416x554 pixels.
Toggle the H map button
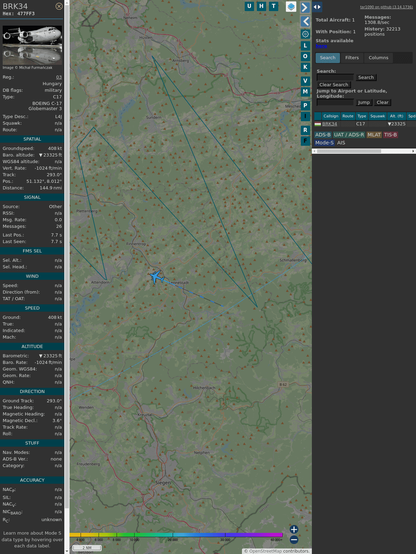coord(261,6)
